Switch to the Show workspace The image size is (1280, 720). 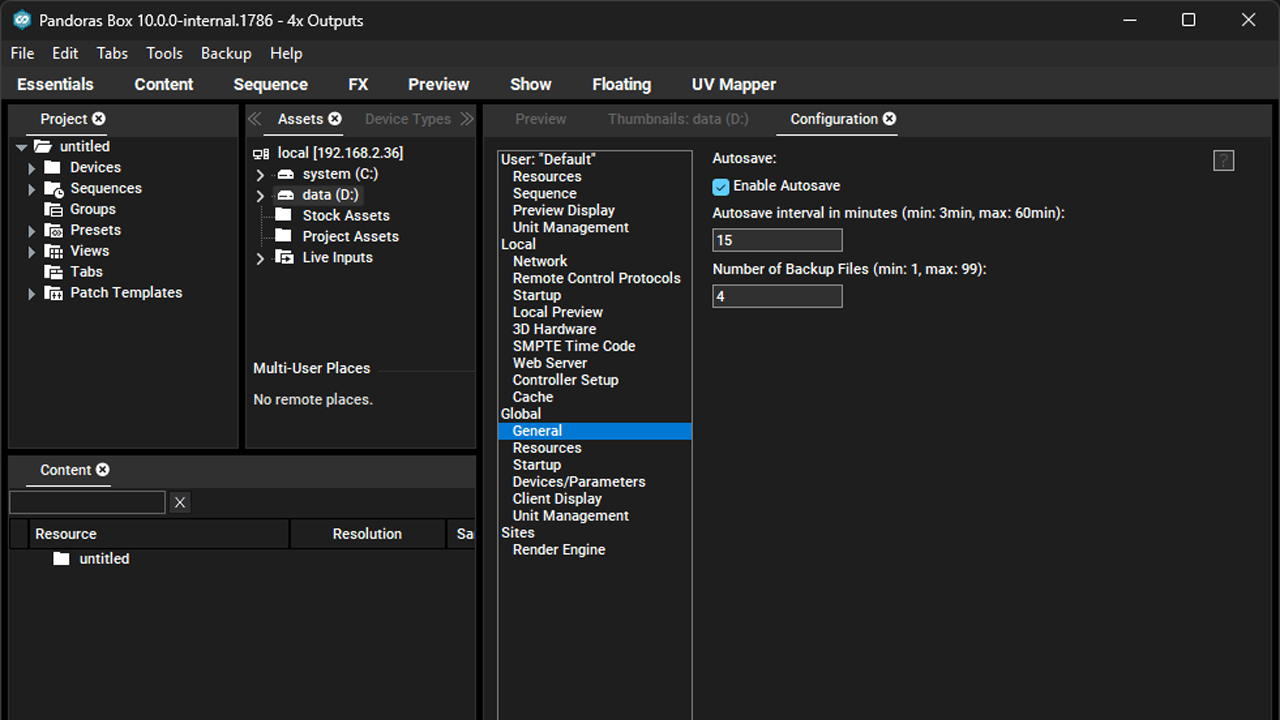531,85
